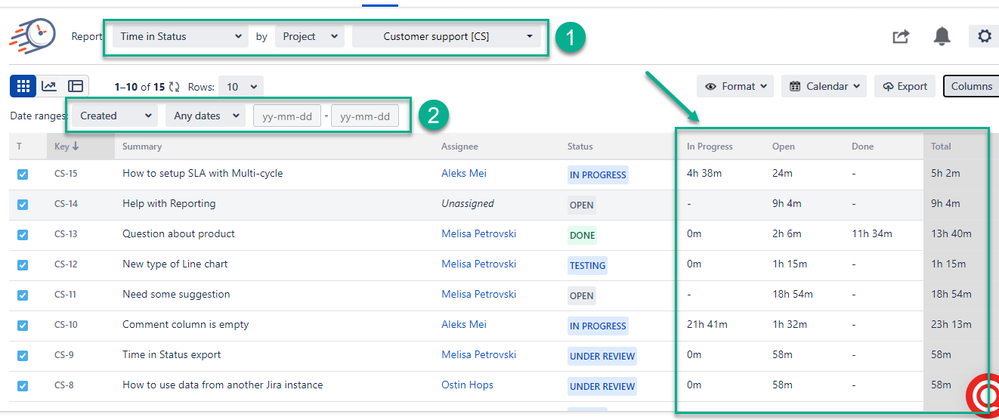Switch to grid table view
The image size is (999, 420).
coord(23,86)
